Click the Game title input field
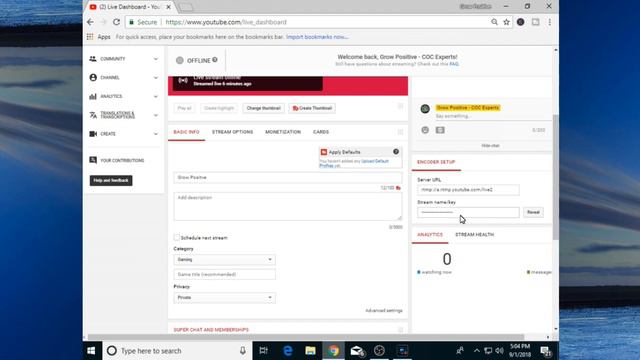Viewport: 640px width, 360px height. click(224, 274)
